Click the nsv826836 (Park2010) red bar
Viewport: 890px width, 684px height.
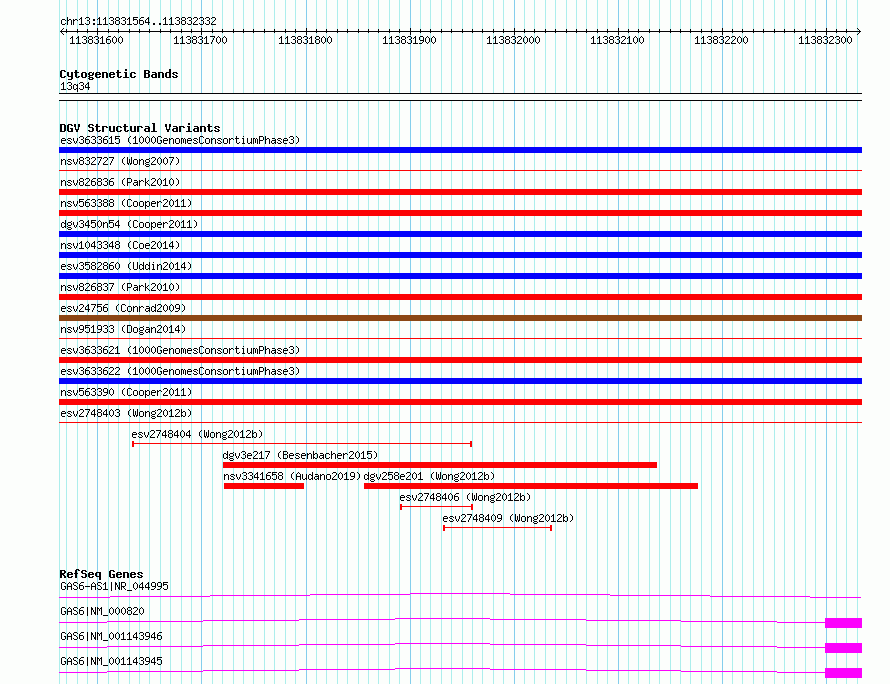[460, 192]
